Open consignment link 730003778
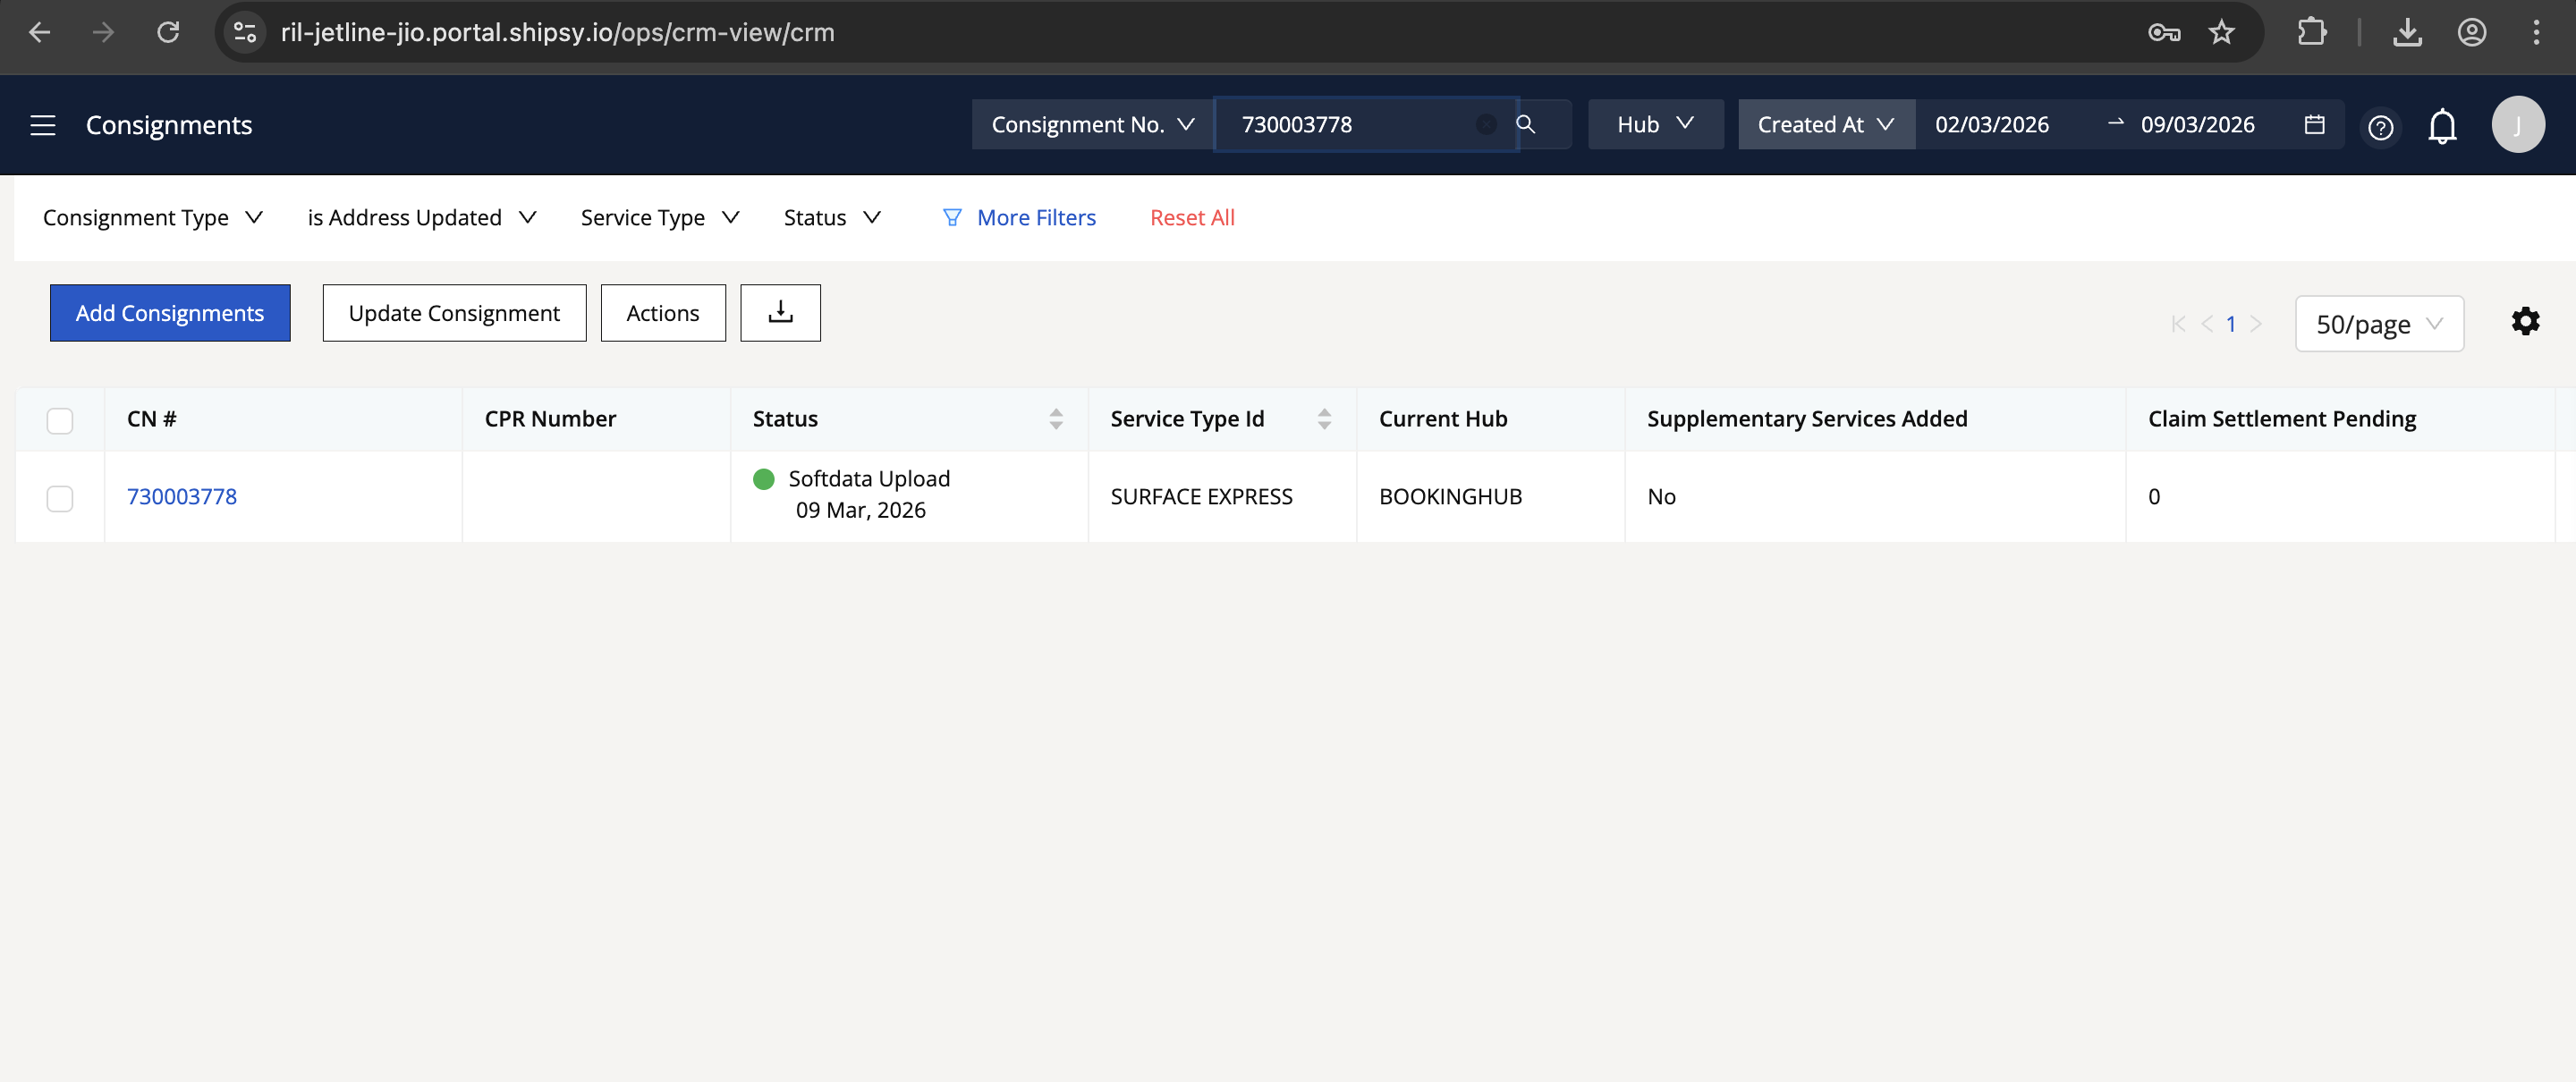 click(182, 496)
